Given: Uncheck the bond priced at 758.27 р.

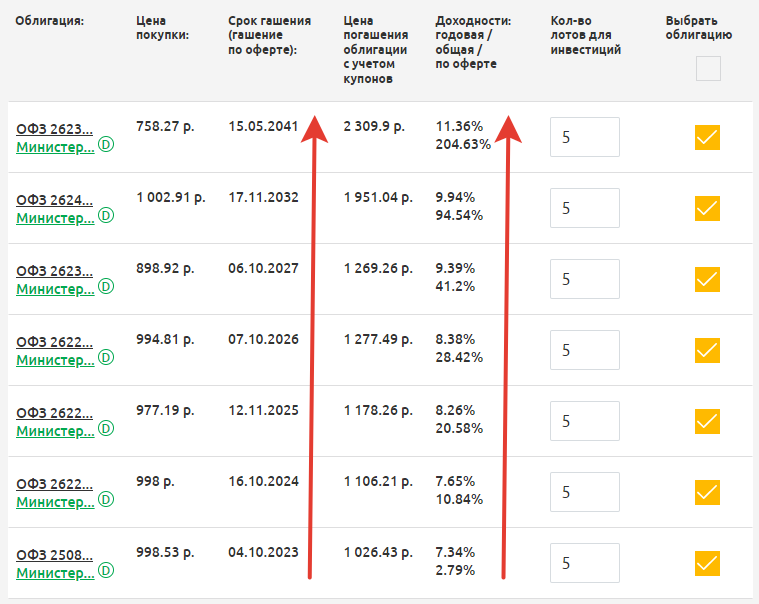Looking at the screenshot, I should [708, 138].
